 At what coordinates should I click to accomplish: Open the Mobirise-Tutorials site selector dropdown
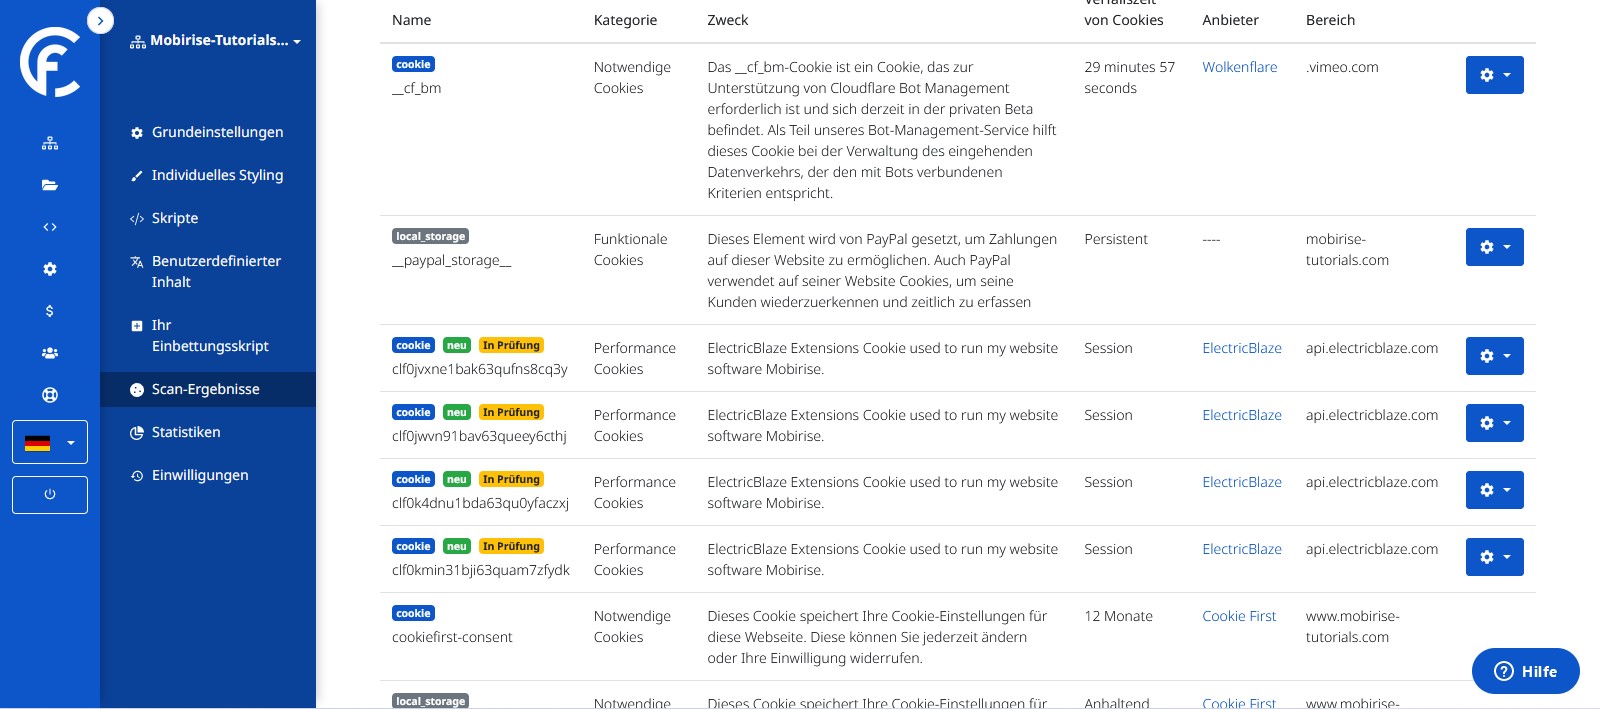pos(216,41)
